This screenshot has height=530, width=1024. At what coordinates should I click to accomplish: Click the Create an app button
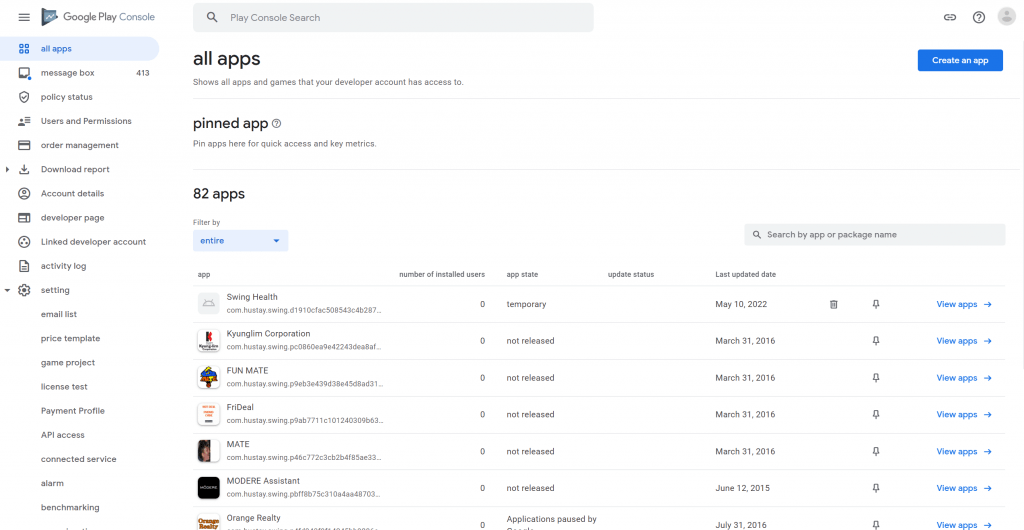pos(960,60)
